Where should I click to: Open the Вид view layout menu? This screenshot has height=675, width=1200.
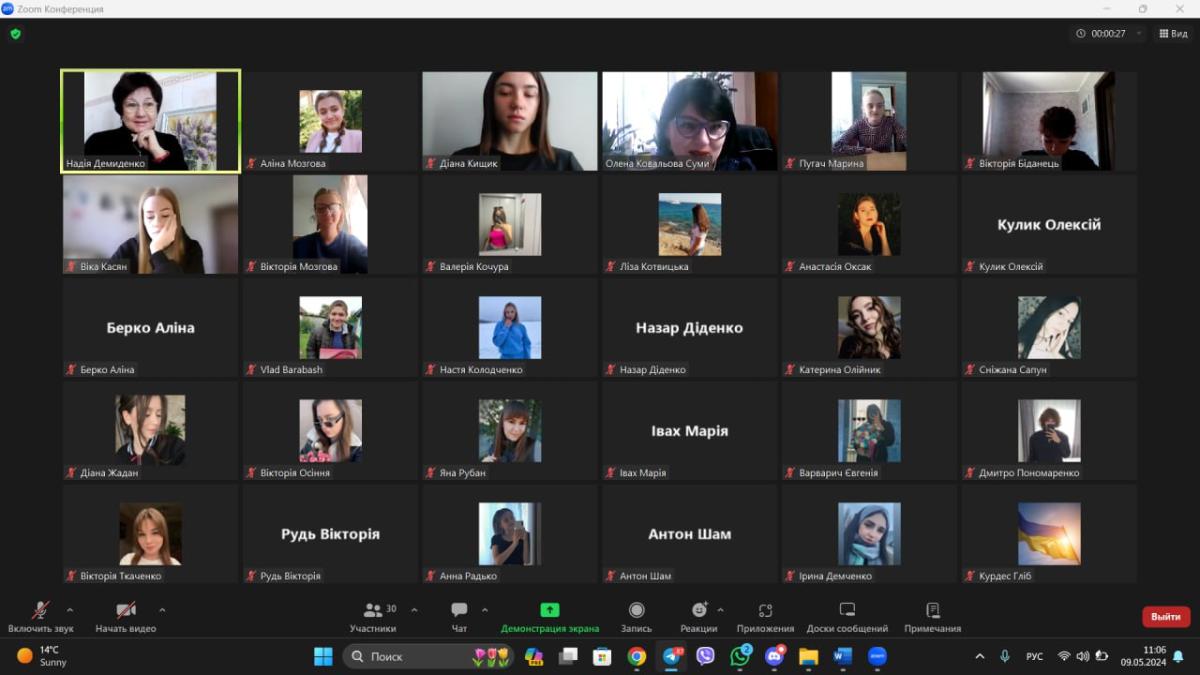[1174, 33]
